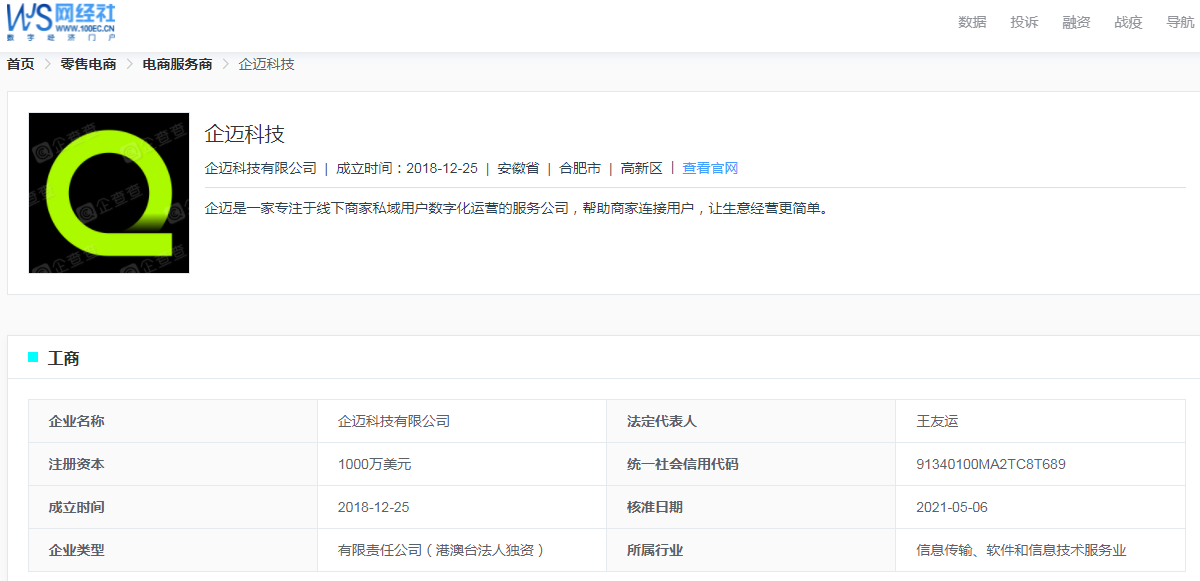Click 企迈科技有限公司 table cell value
This screenshot has height=581, width=1200.
coord(394,421)
